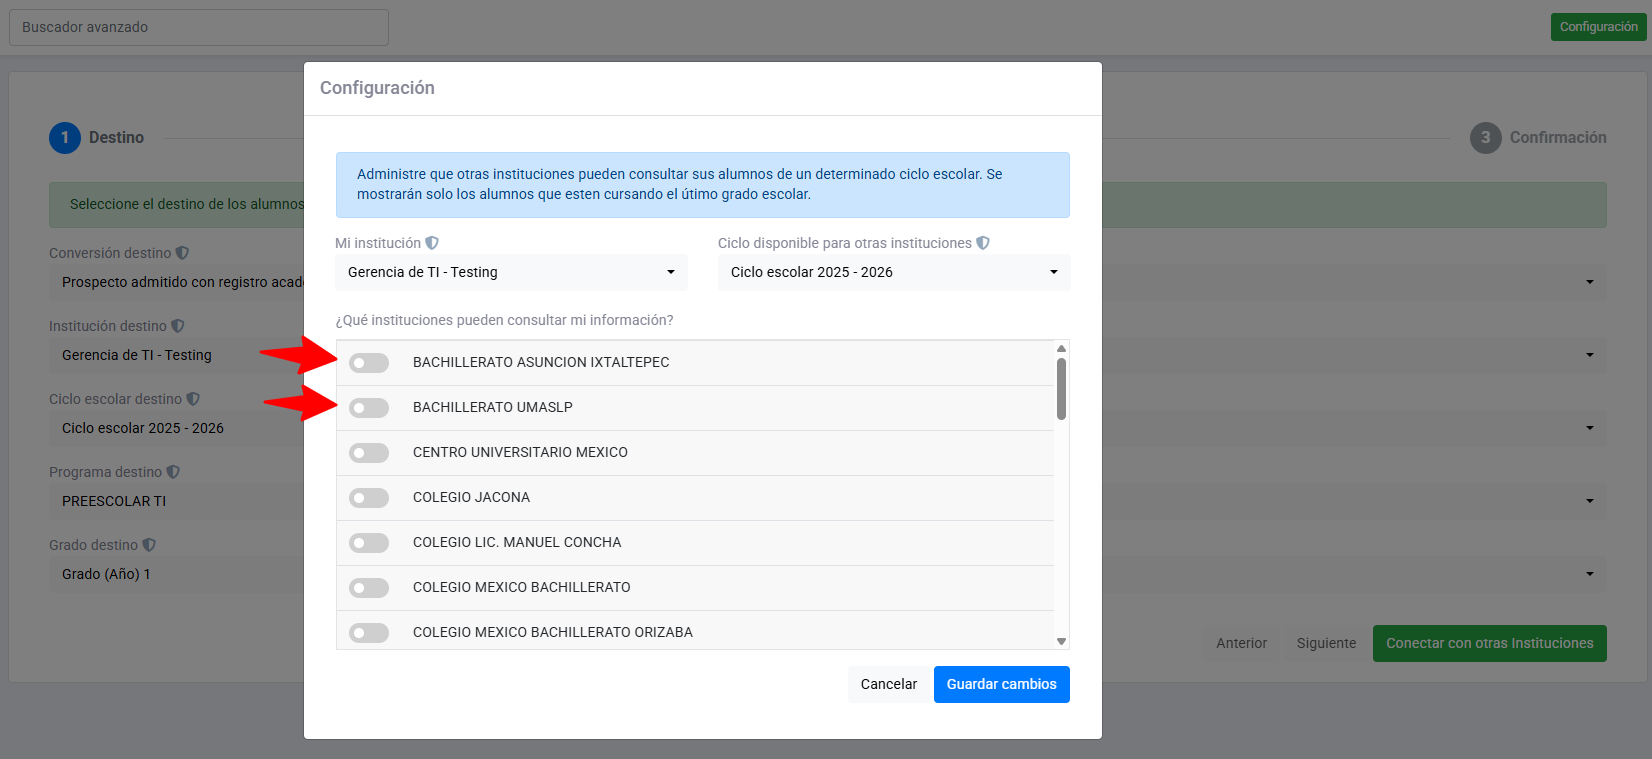
Task: Toggle COLEGIO JACONA access switch
Action: (369, 498)
